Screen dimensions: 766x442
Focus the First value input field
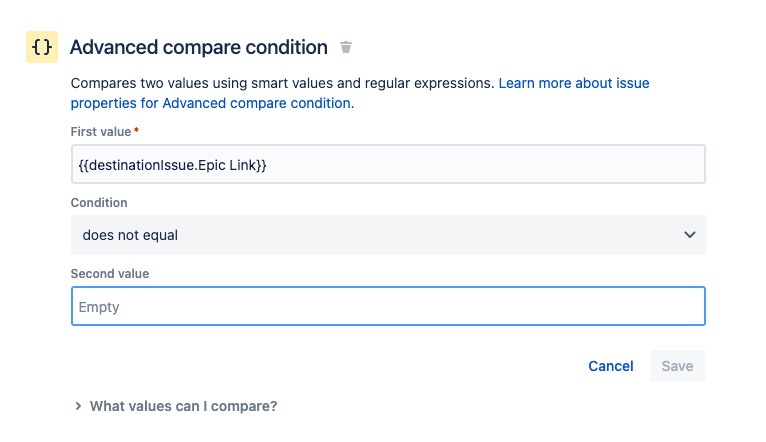388,164
